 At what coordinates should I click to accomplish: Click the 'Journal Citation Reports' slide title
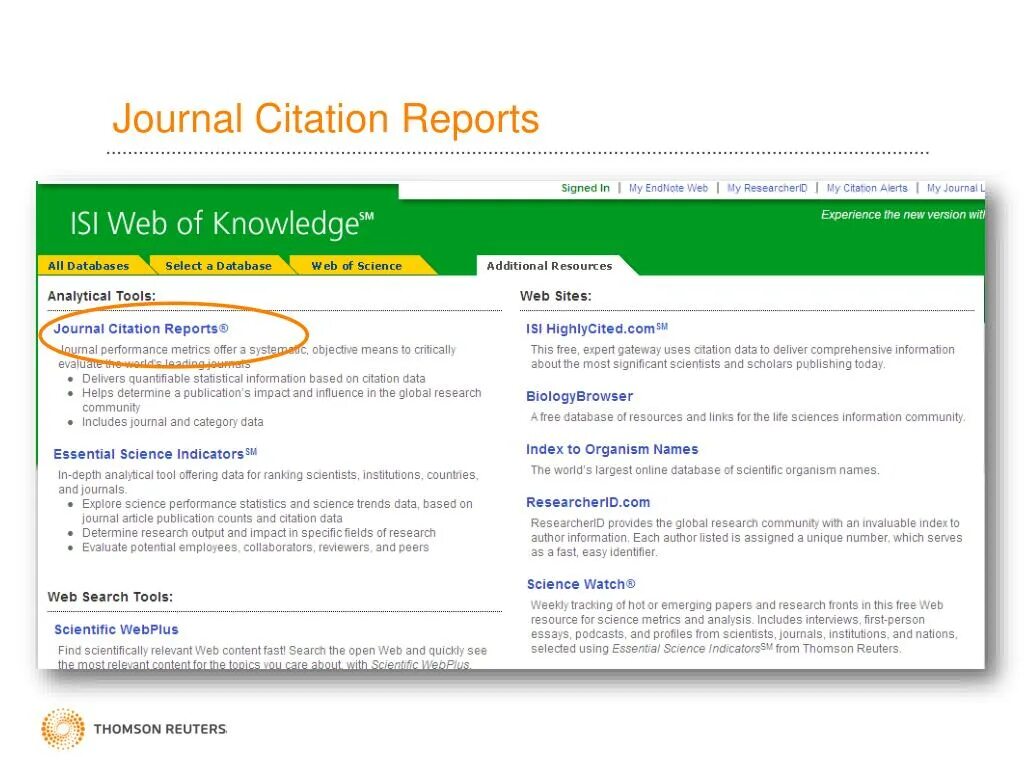tap(326, 119)
